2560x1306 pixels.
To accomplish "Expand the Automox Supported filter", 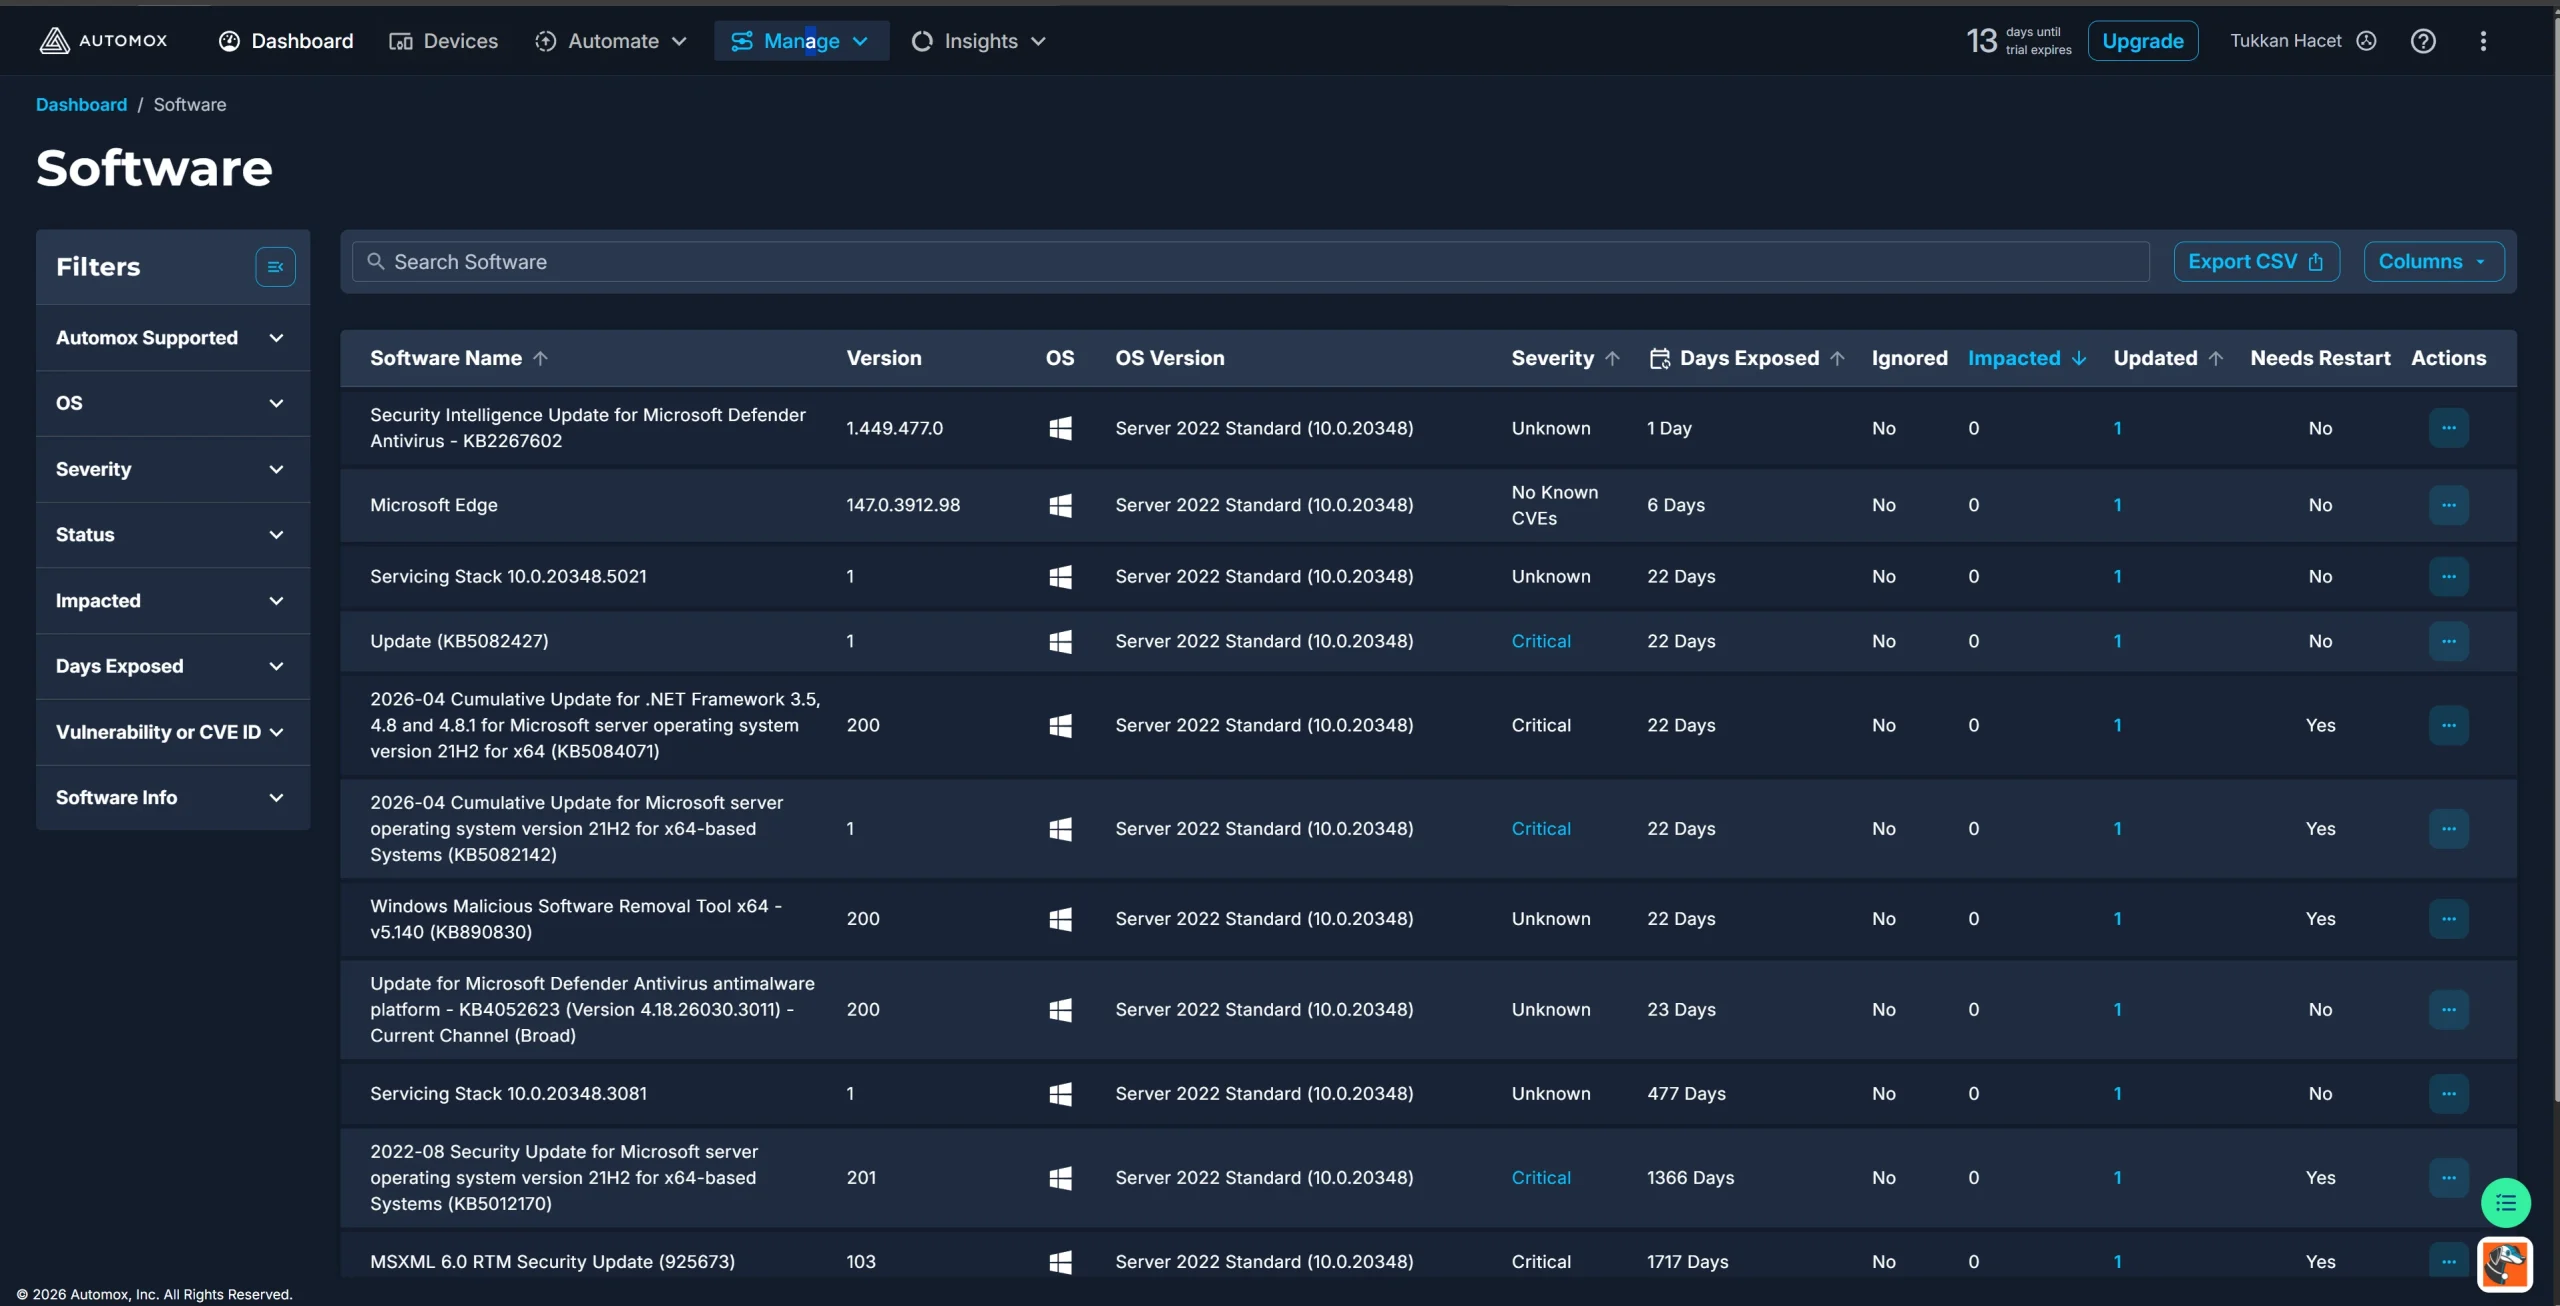I will pos(173,338).
